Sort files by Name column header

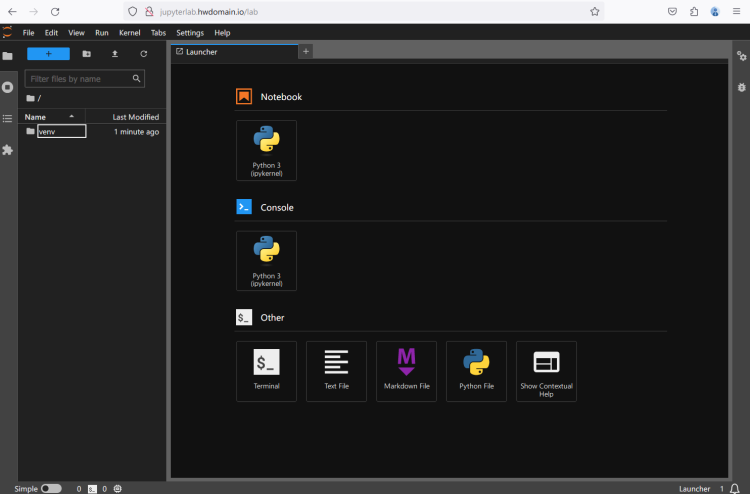tap(52, 117)
